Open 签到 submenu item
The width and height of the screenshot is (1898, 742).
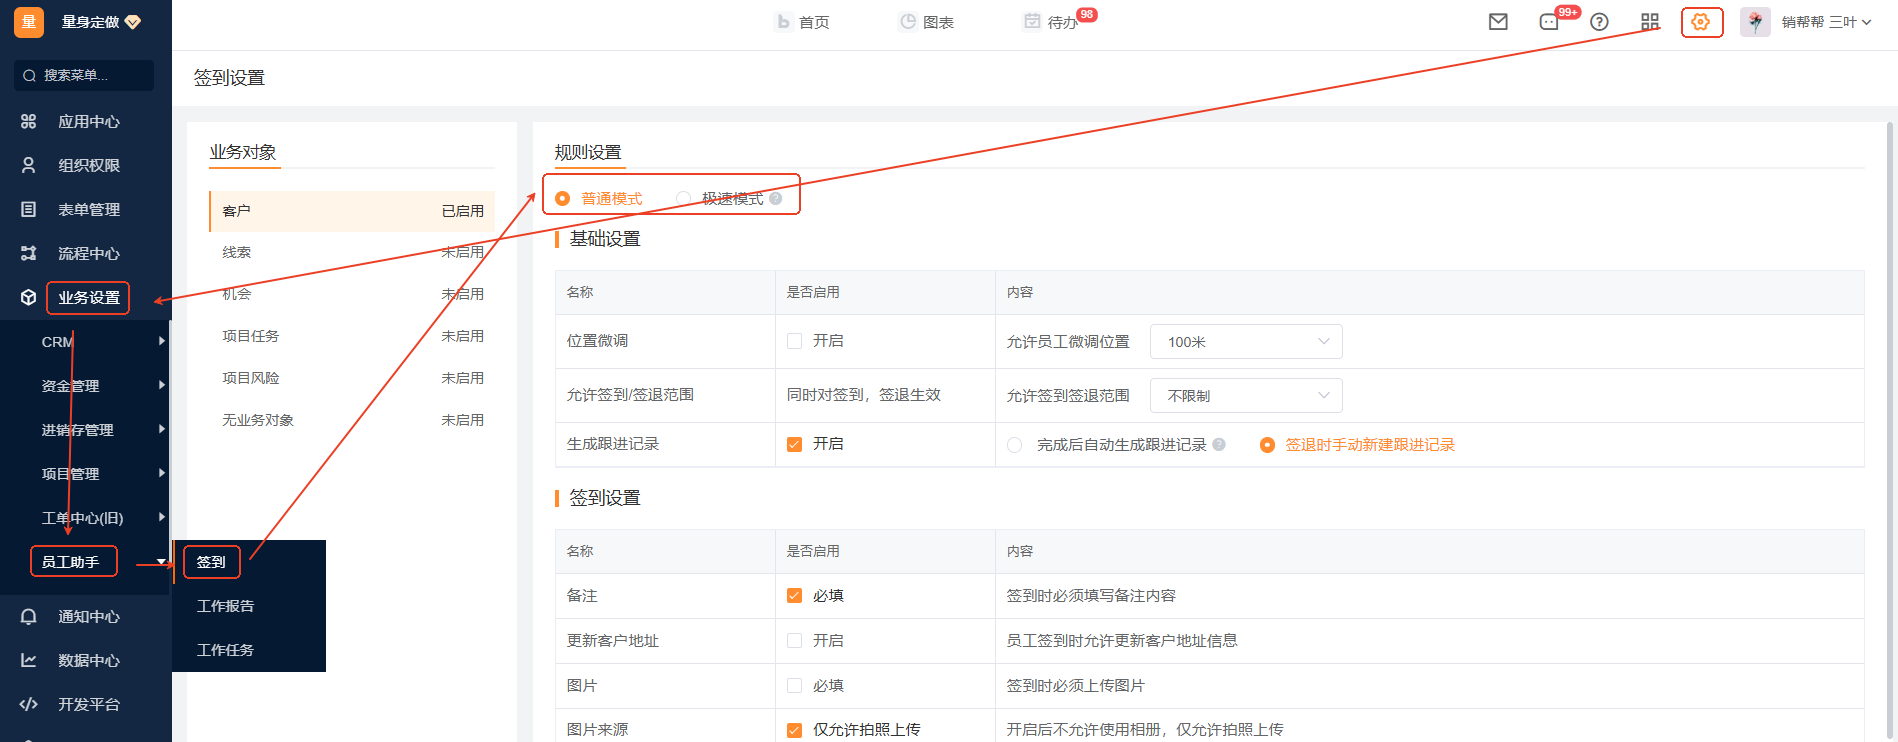pos(211,562)
